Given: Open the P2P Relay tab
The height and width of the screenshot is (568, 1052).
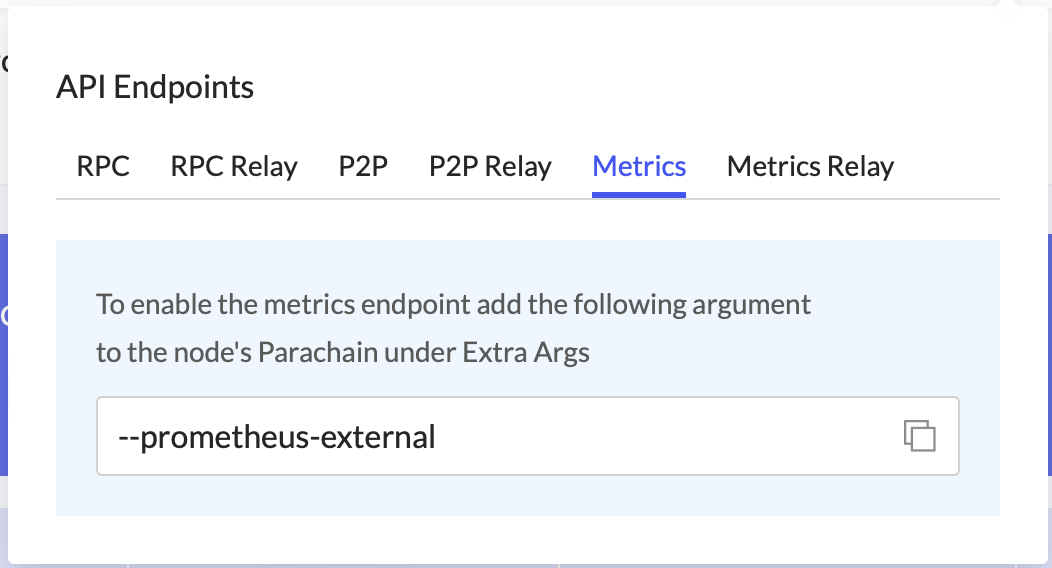Looking at the screenshot, I should pos(490,166).
